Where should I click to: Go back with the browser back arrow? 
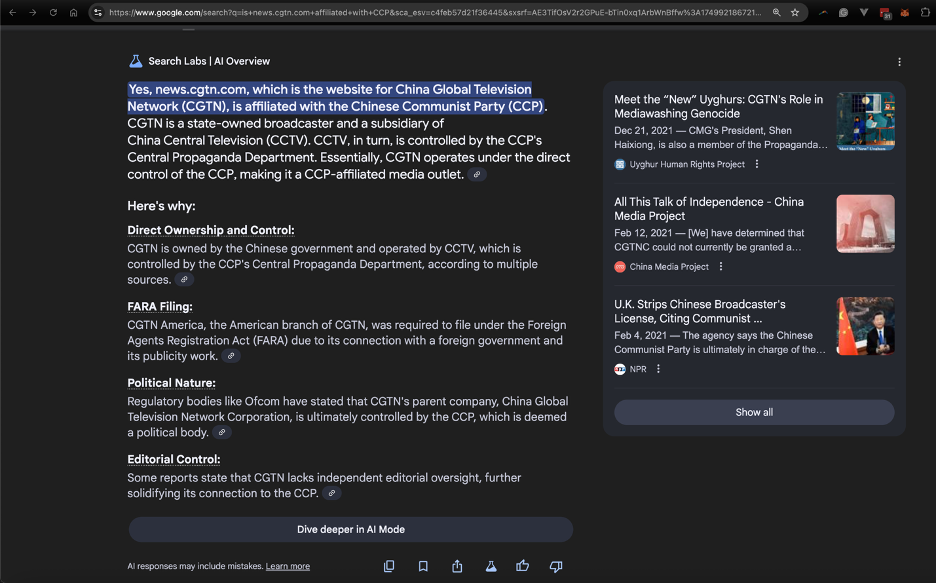click(x=12, y=13)
